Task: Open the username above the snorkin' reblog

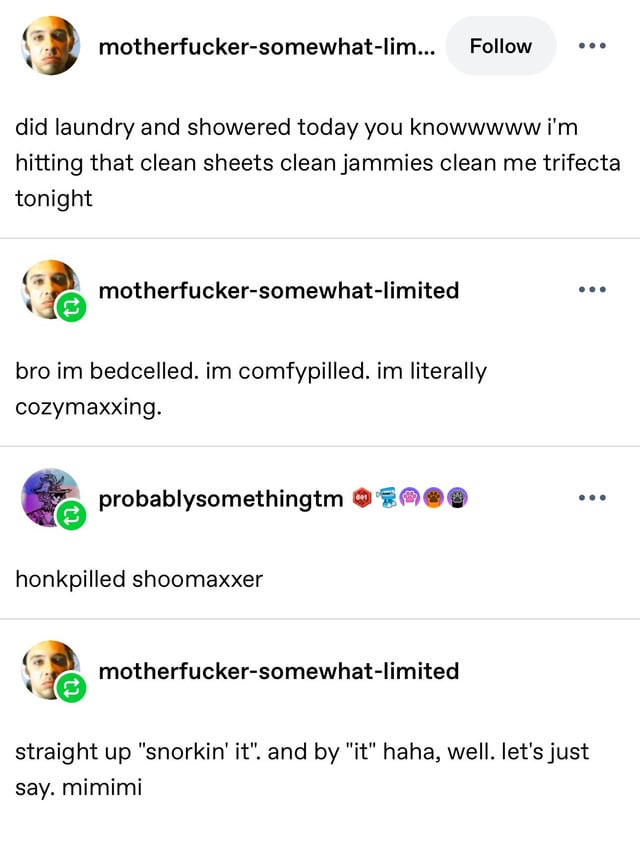Action: [x=279, y=670]
